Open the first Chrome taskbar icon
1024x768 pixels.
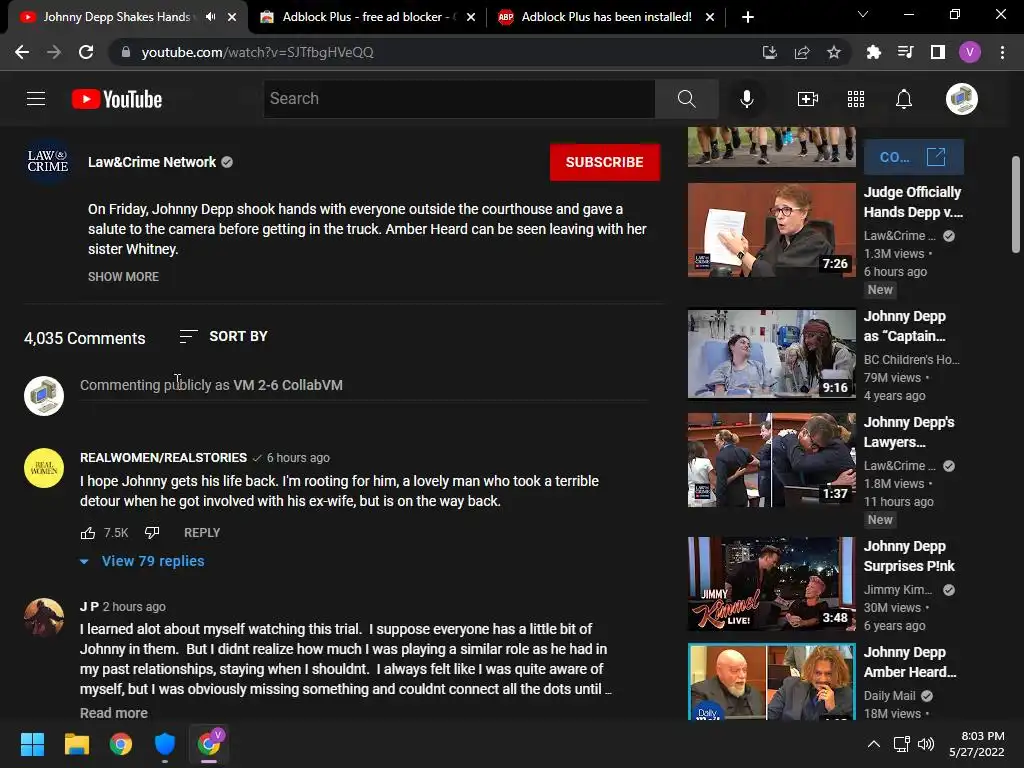(121, 744)
